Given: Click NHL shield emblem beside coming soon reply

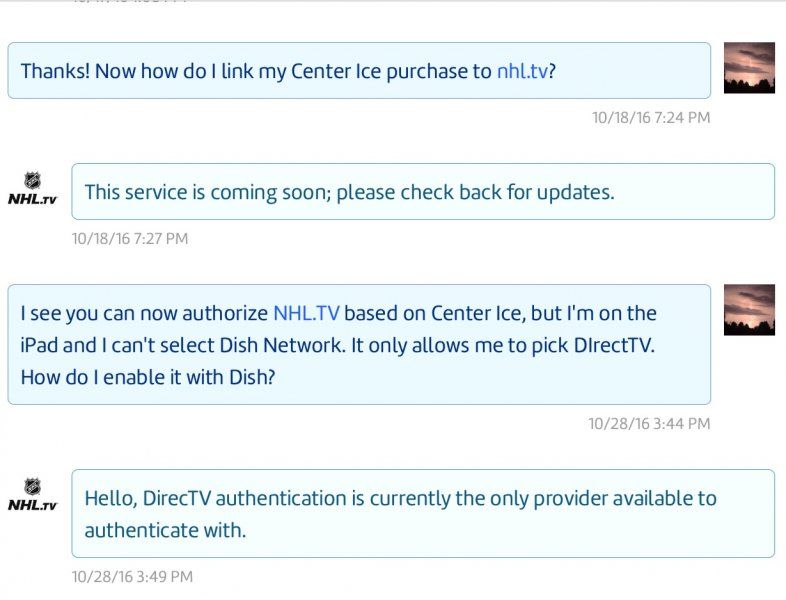Looking at the screenshot, I should [33, 180].
